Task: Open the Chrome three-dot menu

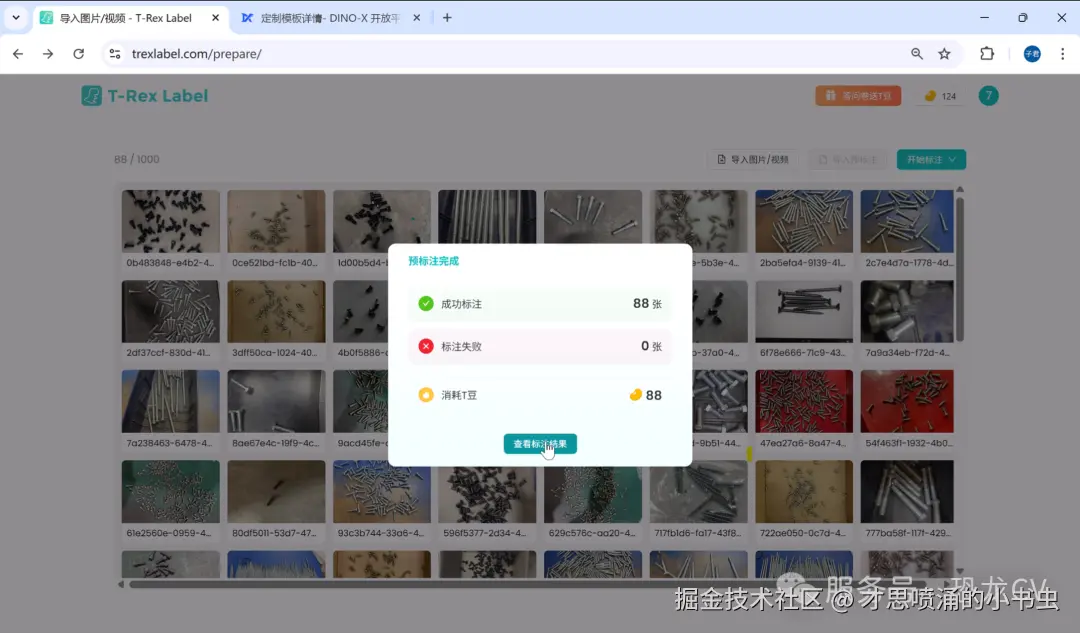Action: click(x=1062, y=54)
